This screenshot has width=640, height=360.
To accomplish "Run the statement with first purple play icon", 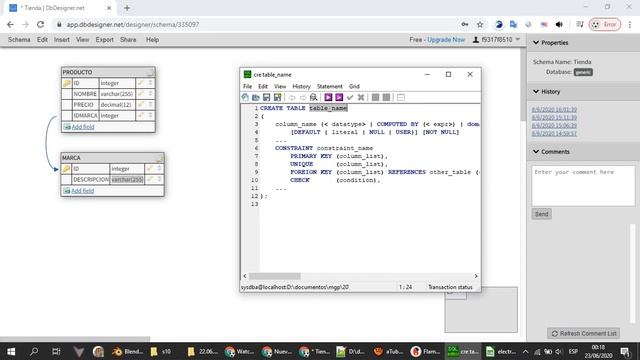I will [x=328, y=98].
